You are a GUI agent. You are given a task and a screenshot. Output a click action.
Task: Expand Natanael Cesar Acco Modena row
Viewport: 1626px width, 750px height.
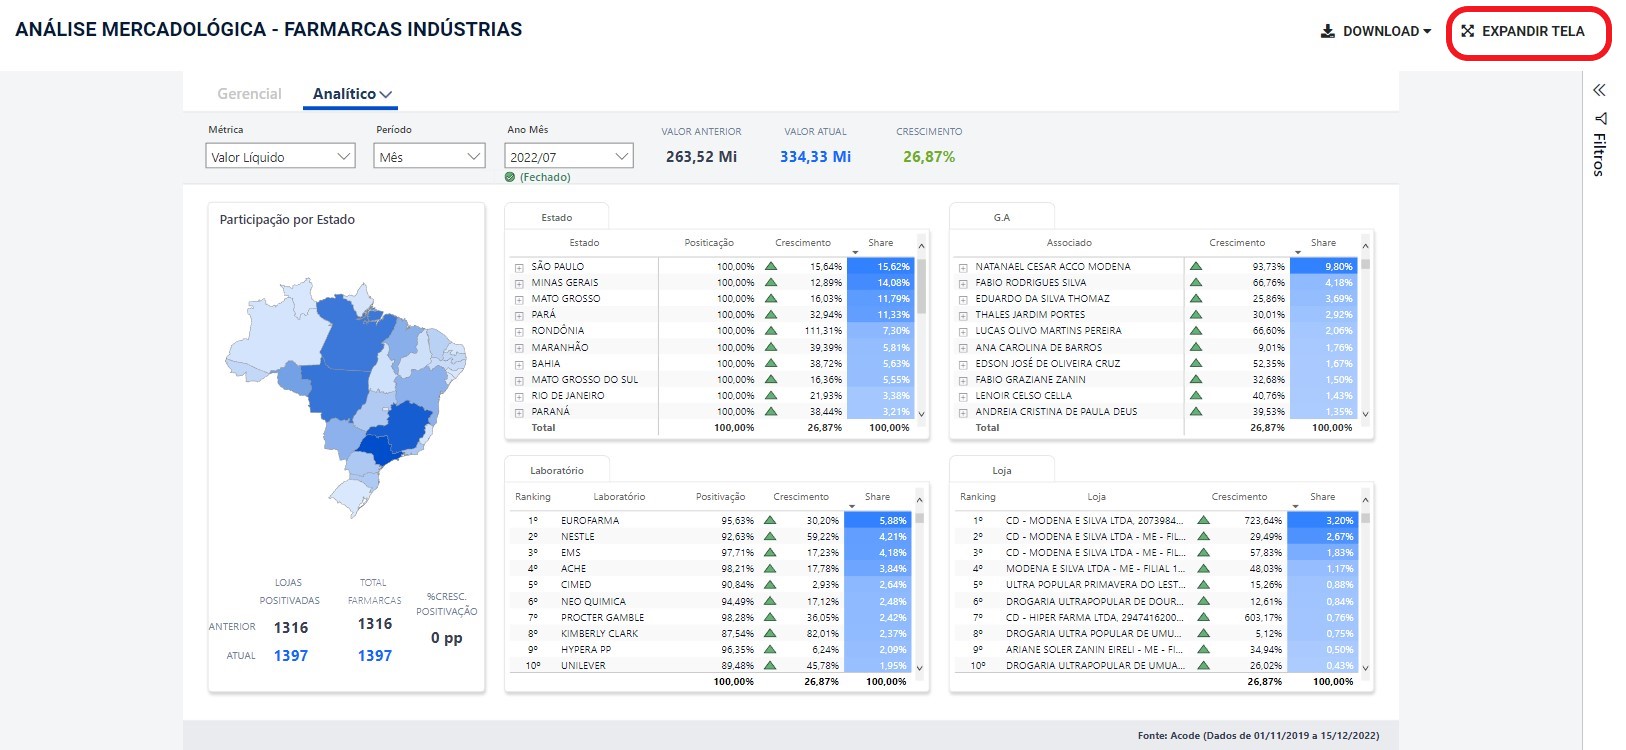pyautogui.click(x=963, y=268)
